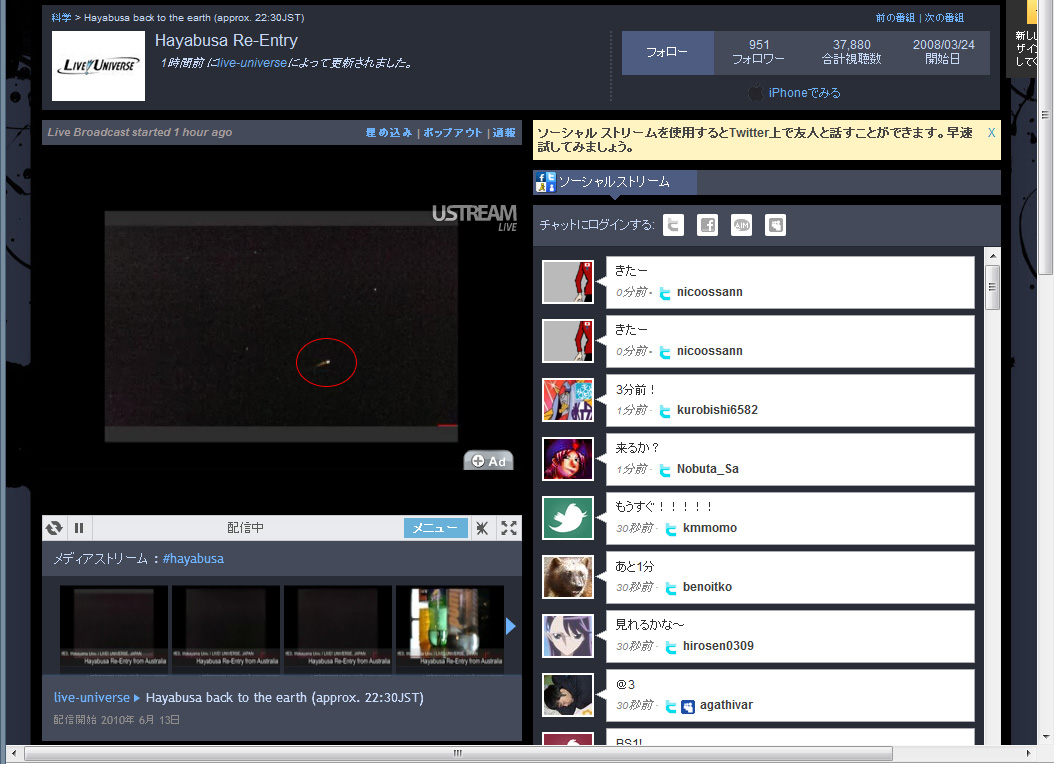Image resolution: width=1054 pixels, height=764 pixels.
Task: Open the iPhoneでみる link
Action: click(x=804, y=93)
